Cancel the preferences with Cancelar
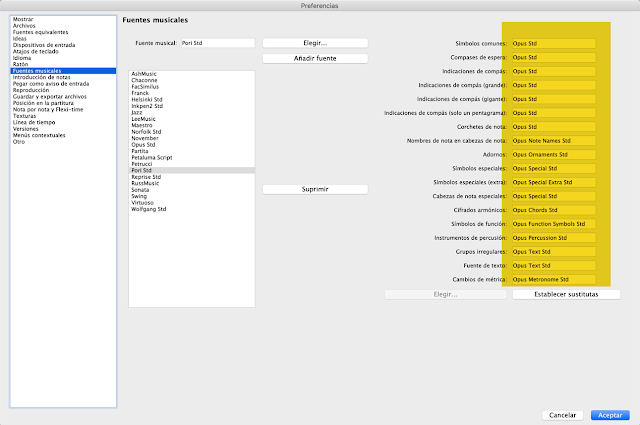Image resolution: width=640 pixels, height=425 pixels. [x=562, y=415]
